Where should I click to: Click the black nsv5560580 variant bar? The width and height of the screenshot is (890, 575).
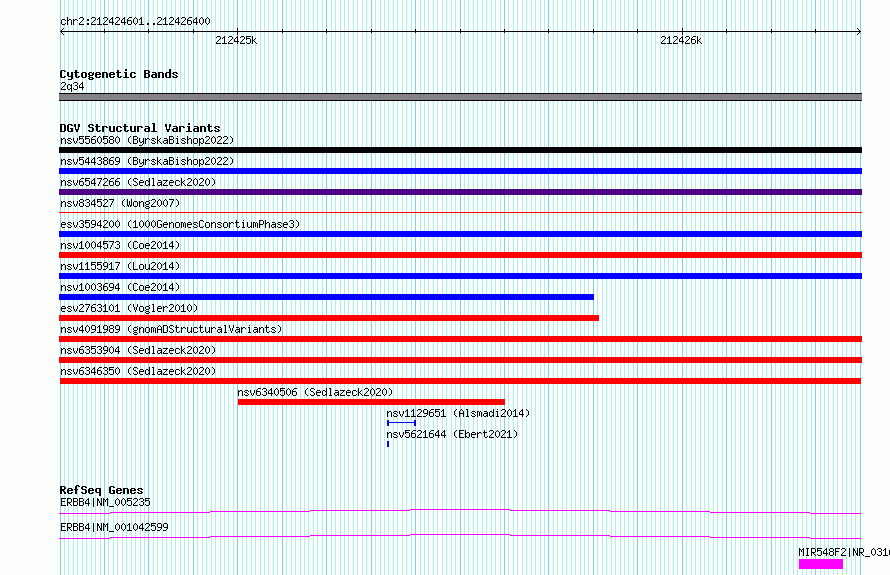460,150
